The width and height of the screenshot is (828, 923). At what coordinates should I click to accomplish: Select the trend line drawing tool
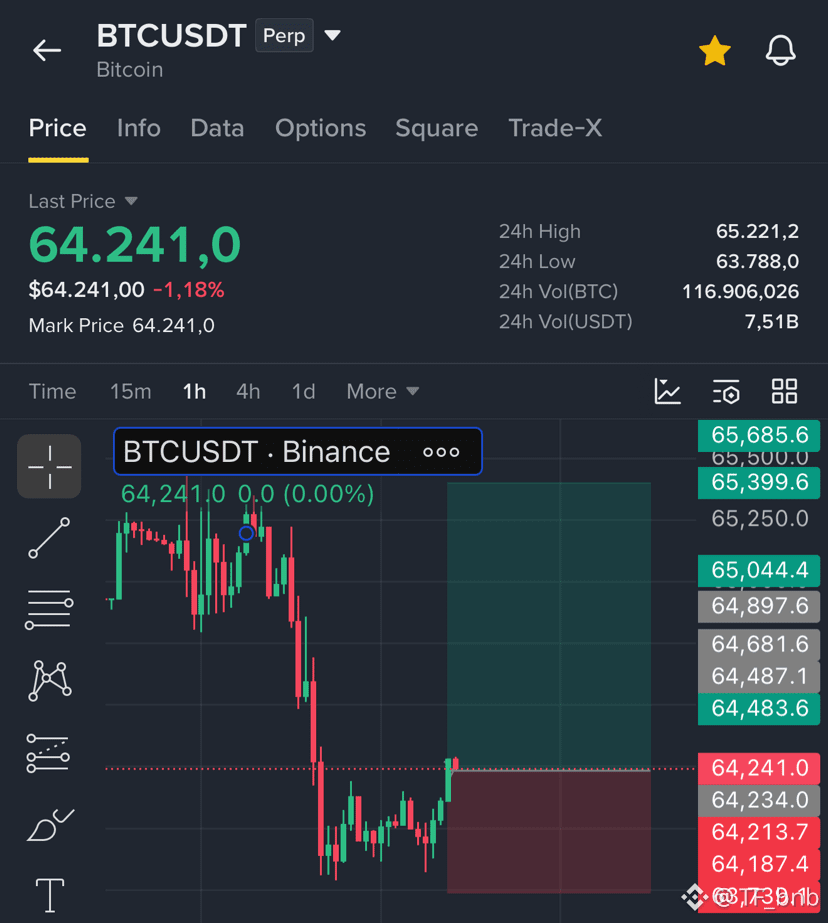(x=49, y=538)
